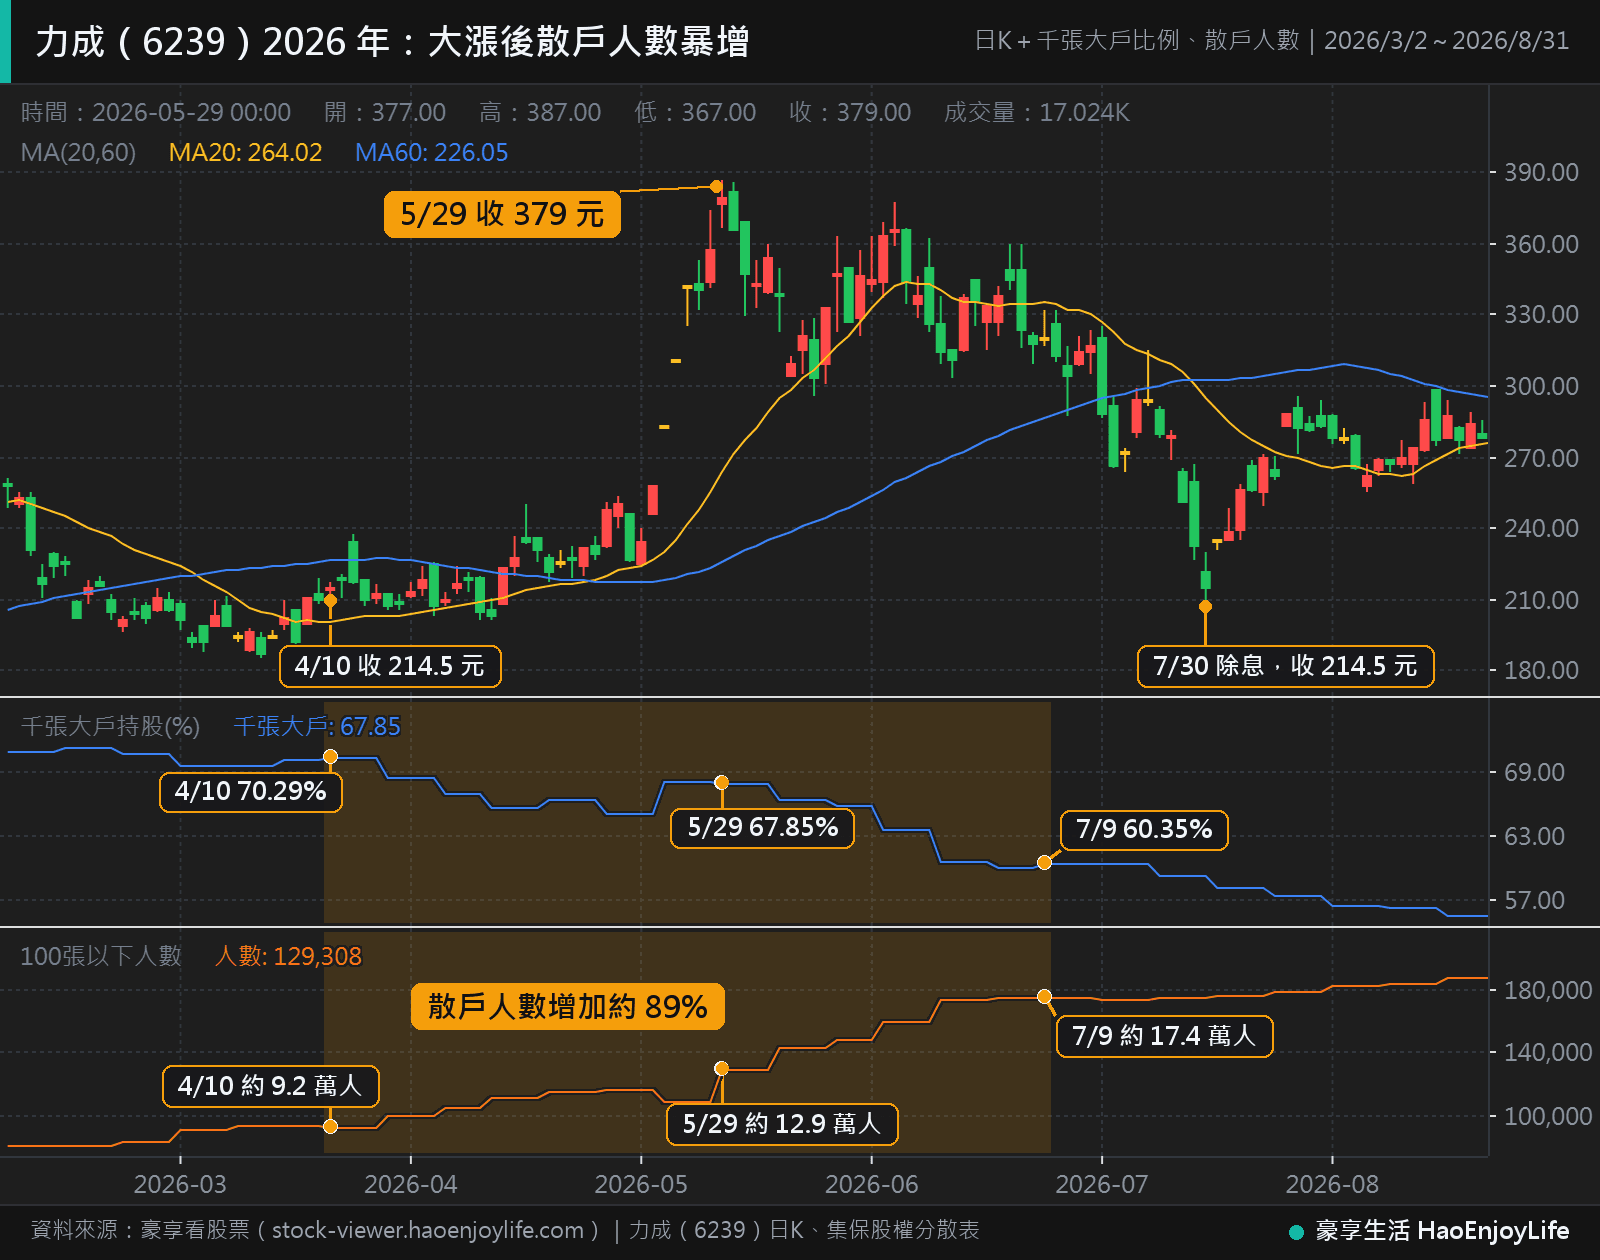Click the 7/30 除息，收 214.5 元 callout
1600x1260 pixels.
[x=1285, y=666]
